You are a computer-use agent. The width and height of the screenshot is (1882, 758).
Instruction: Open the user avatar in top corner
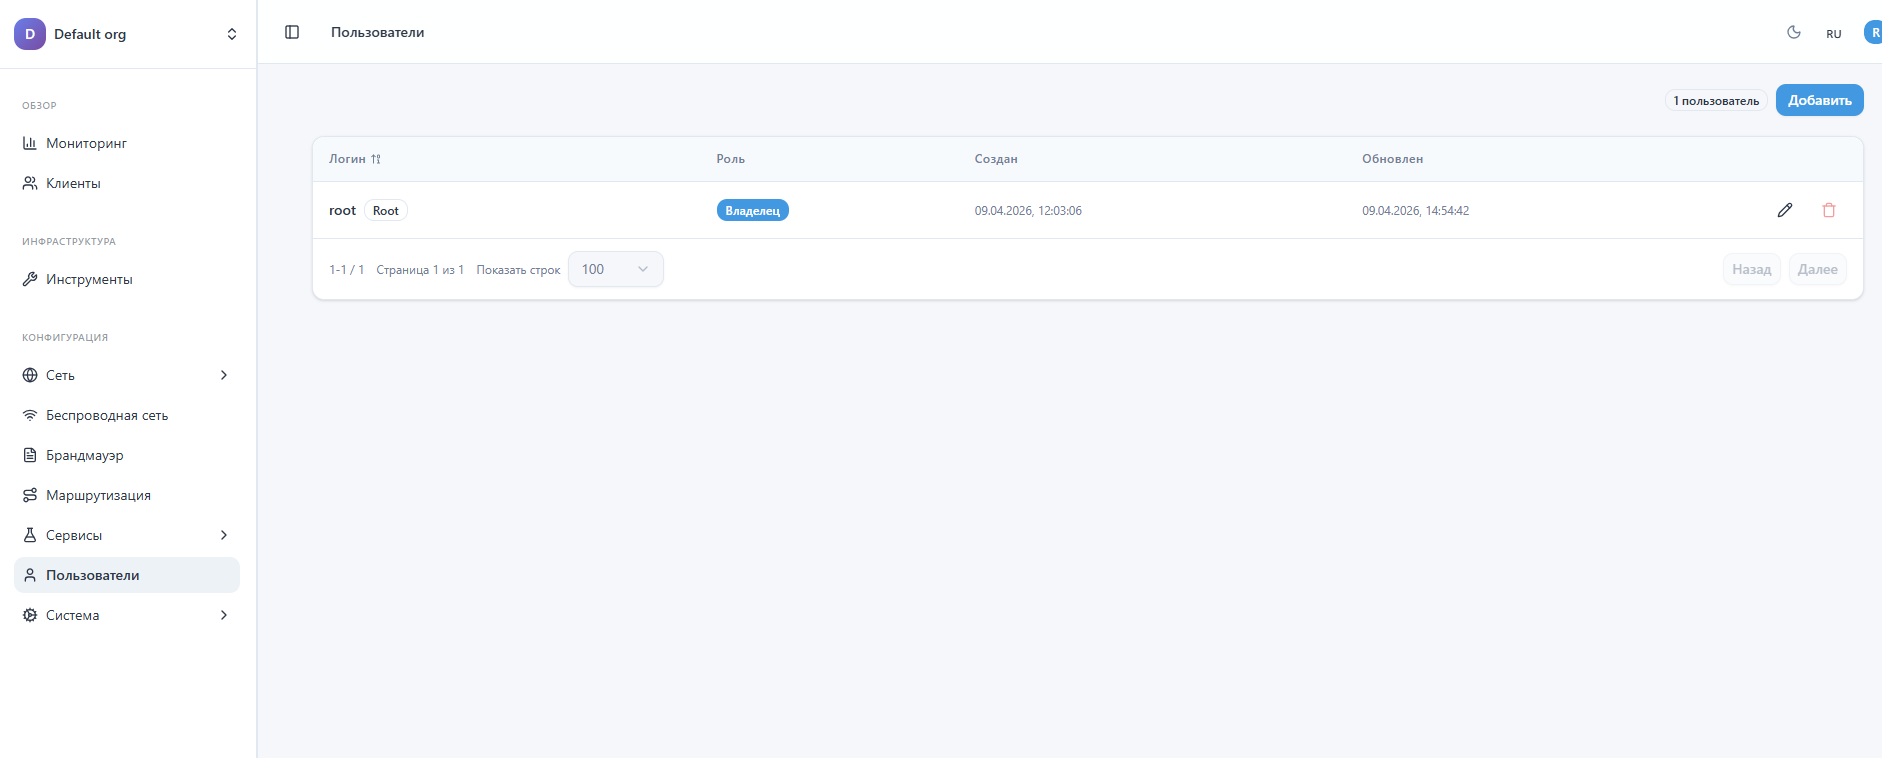[x=1872, y=32]
